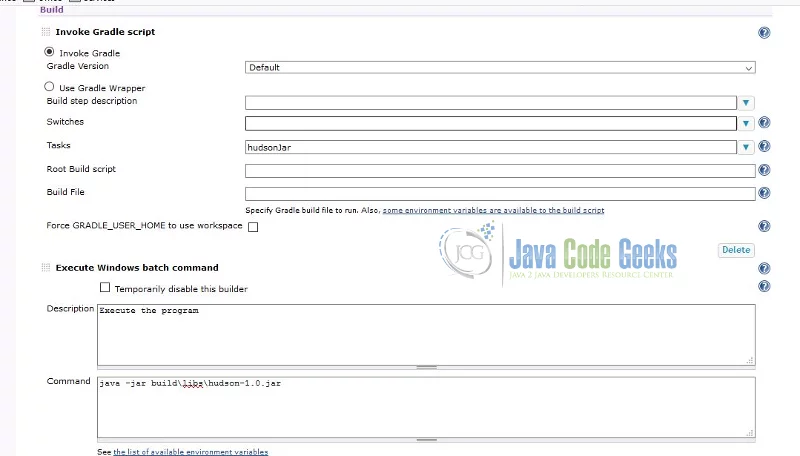
Task: Click the Tasks field containing hudsonJar
Action: pos(491,147)
